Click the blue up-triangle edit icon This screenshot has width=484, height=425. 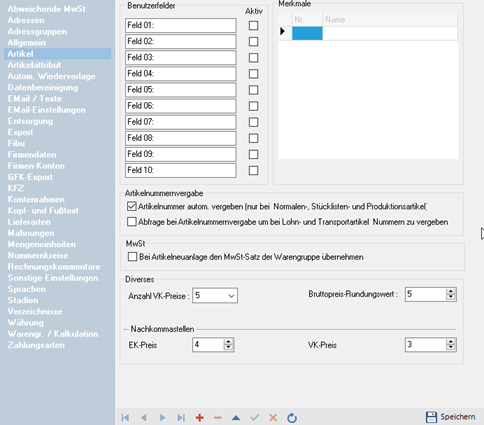(x=236, y=418)
